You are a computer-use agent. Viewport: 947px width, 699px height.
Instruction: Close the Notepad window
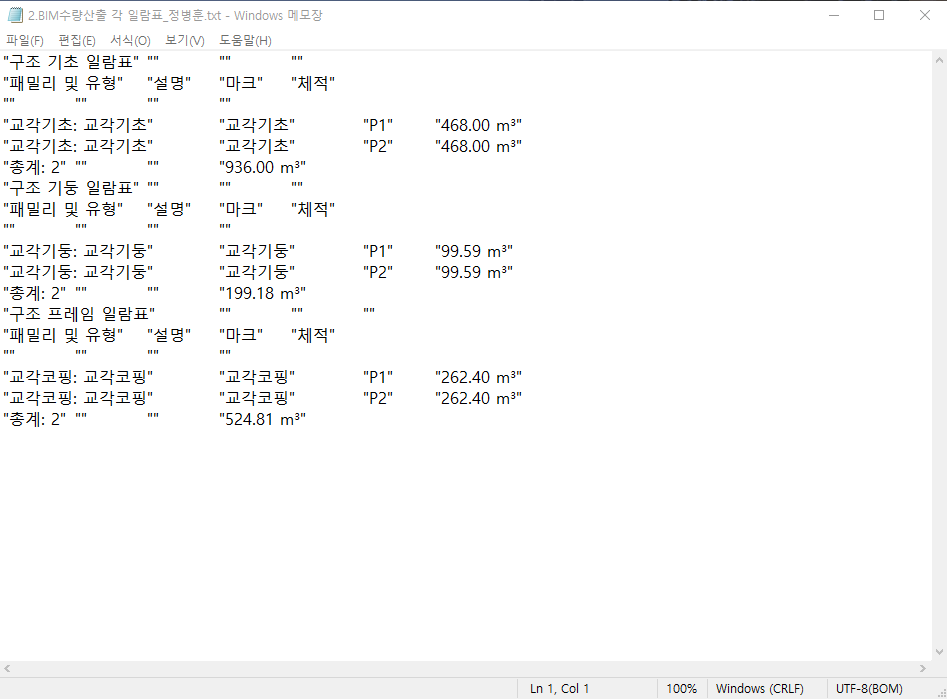(925, 15)
